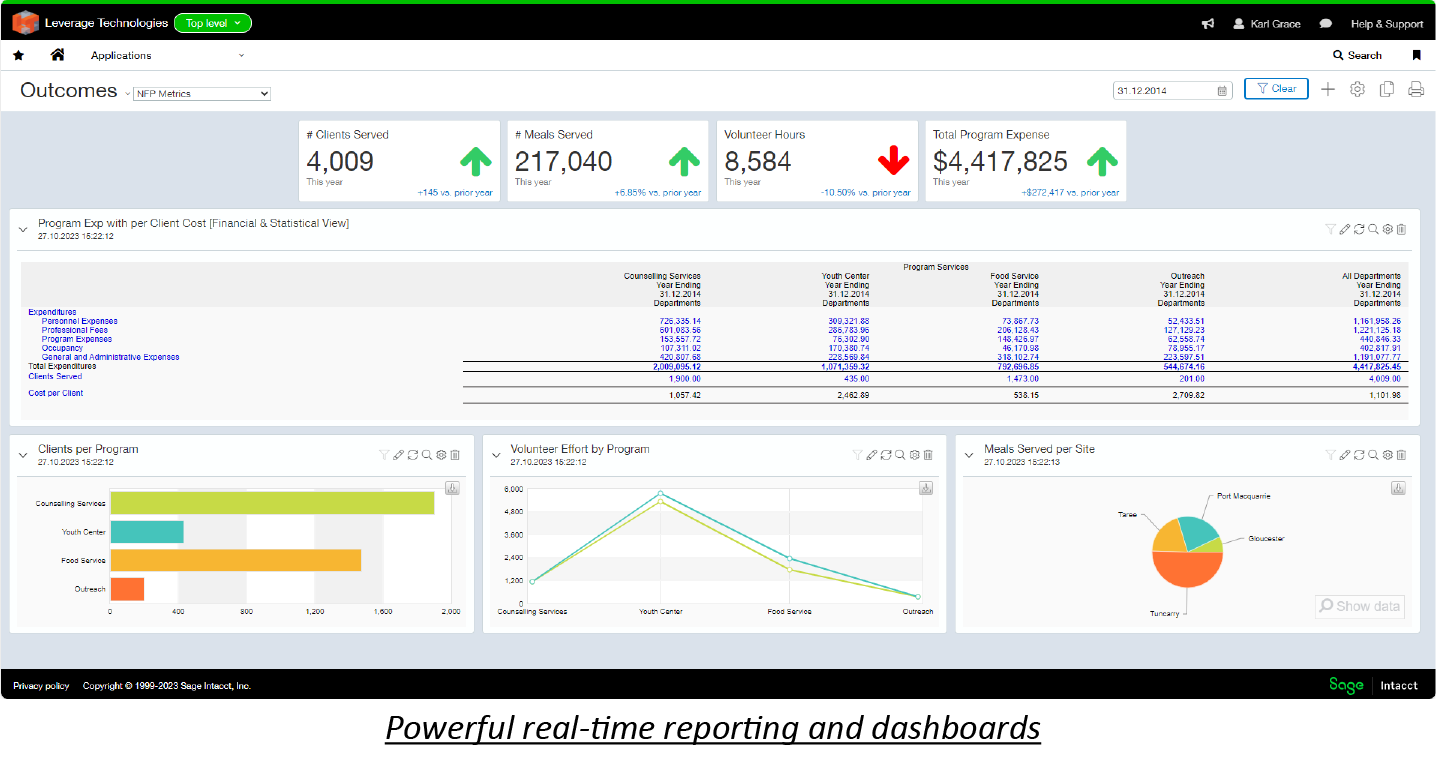Click the plus icon to add component
Image resolution: width=1436 pixels, height=760 pixels.
(1327, 90)
